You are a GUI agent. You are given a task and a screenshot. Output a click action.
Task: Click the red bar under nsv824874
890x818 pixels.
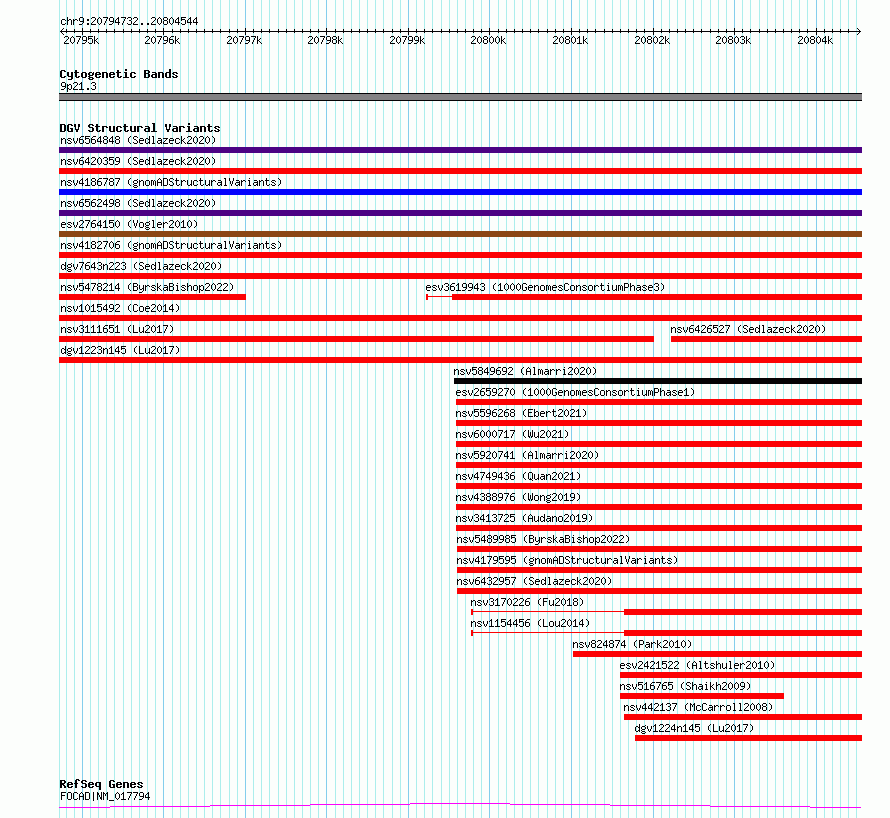717,654
